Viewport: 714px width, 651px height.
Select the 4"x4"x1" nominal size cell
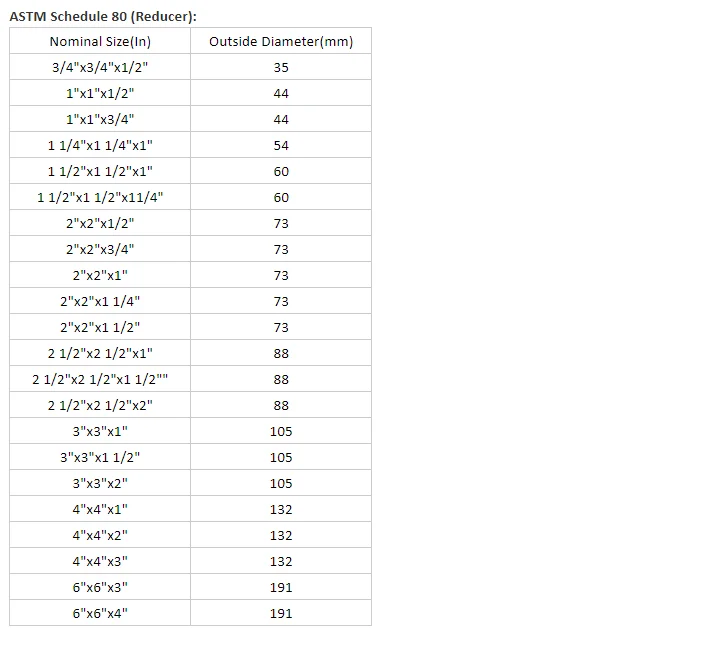(100, 509)
